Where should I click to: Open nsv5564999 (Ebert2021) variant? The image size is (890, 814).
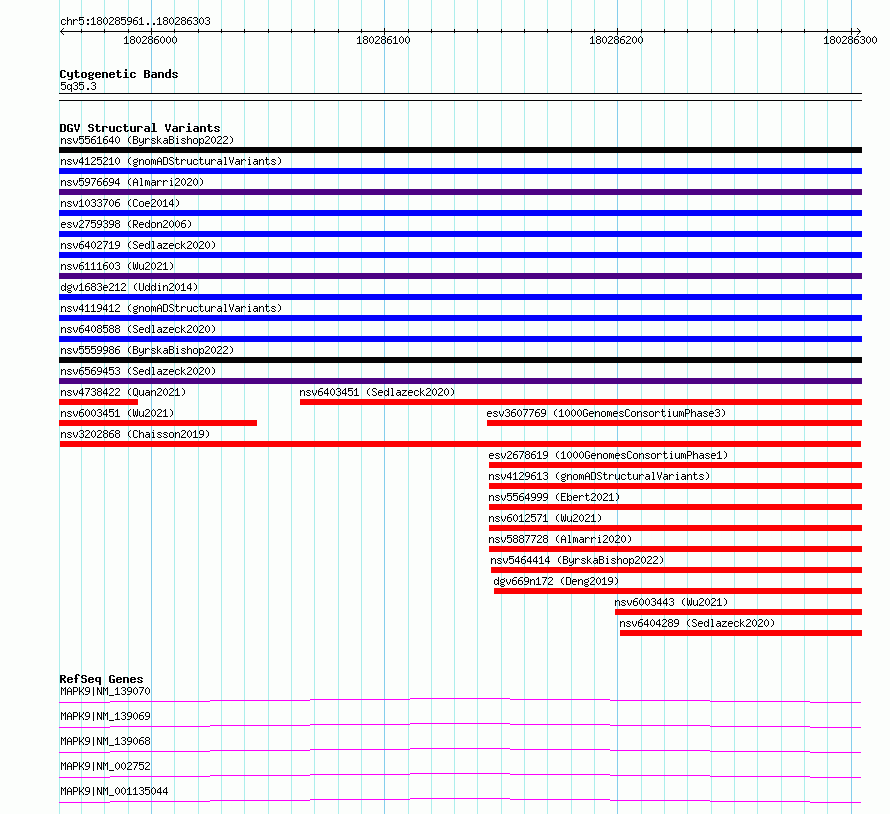(x=554, y=497)
